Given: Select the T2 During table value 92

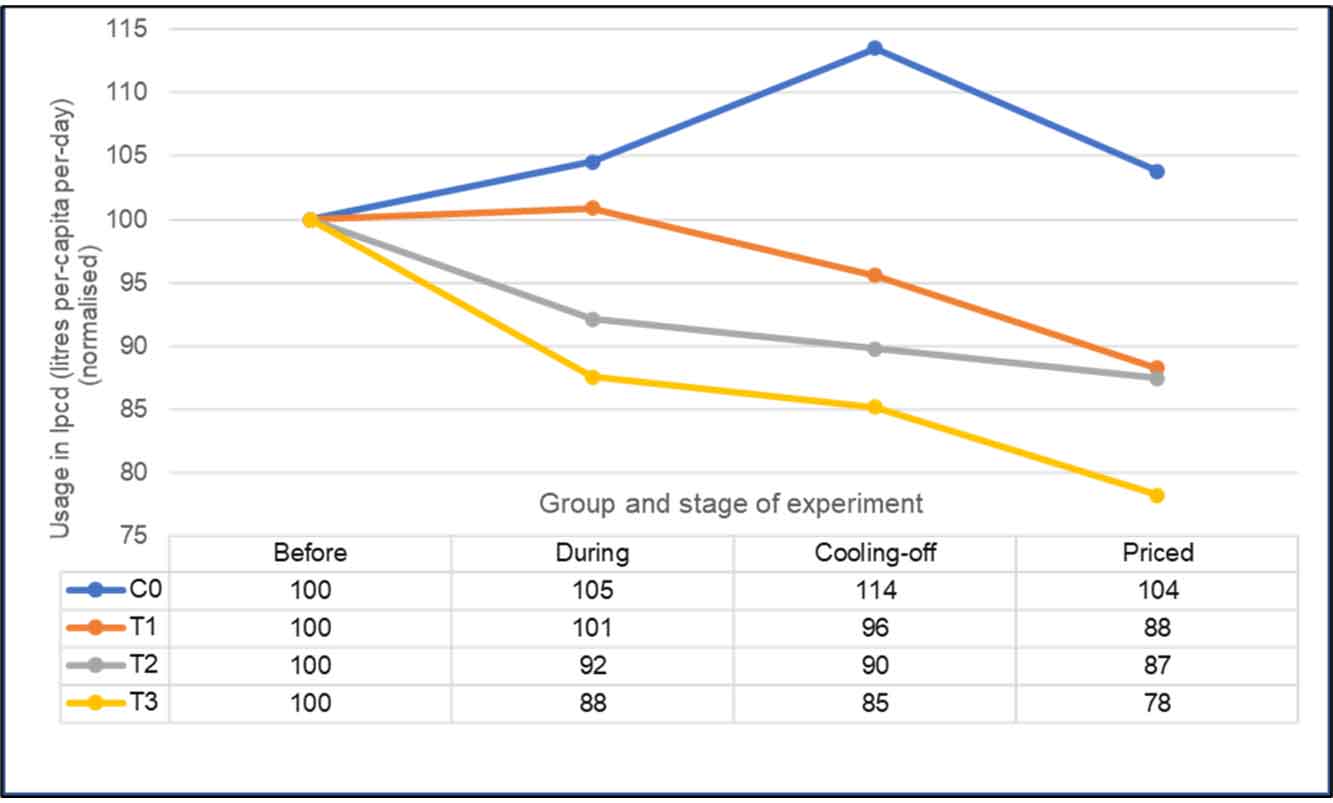Looking at the screenshot, I should pyautogui.click(x=592, y=666).
